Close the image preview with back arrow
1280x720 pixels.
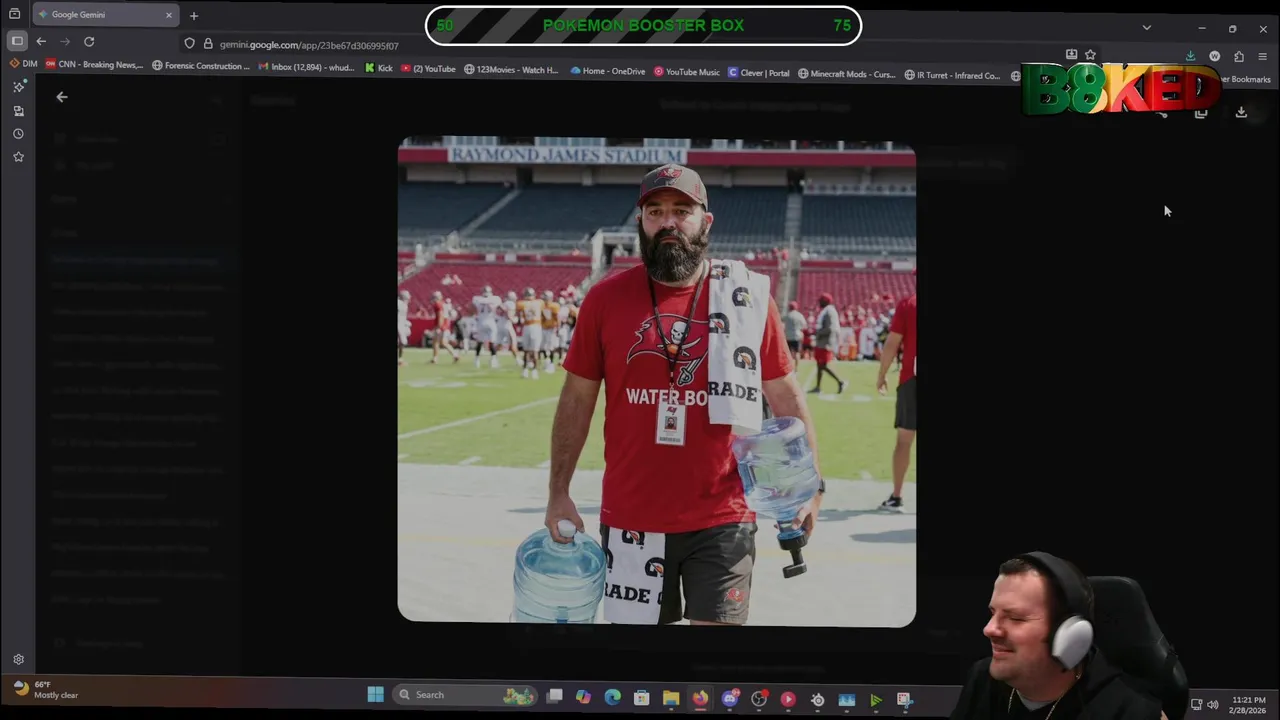click(x=62, y=97)
